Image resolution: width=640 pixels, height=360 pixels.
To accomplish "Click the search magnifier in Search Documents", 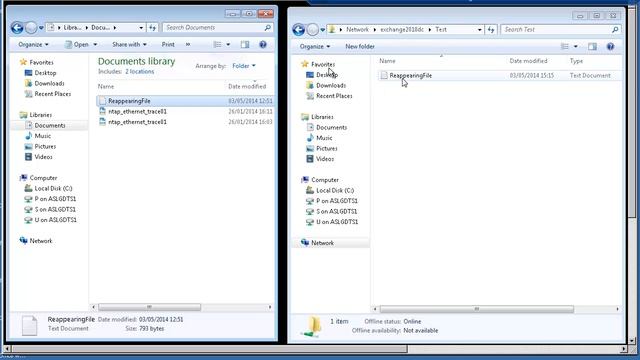I will pos(267,28).
